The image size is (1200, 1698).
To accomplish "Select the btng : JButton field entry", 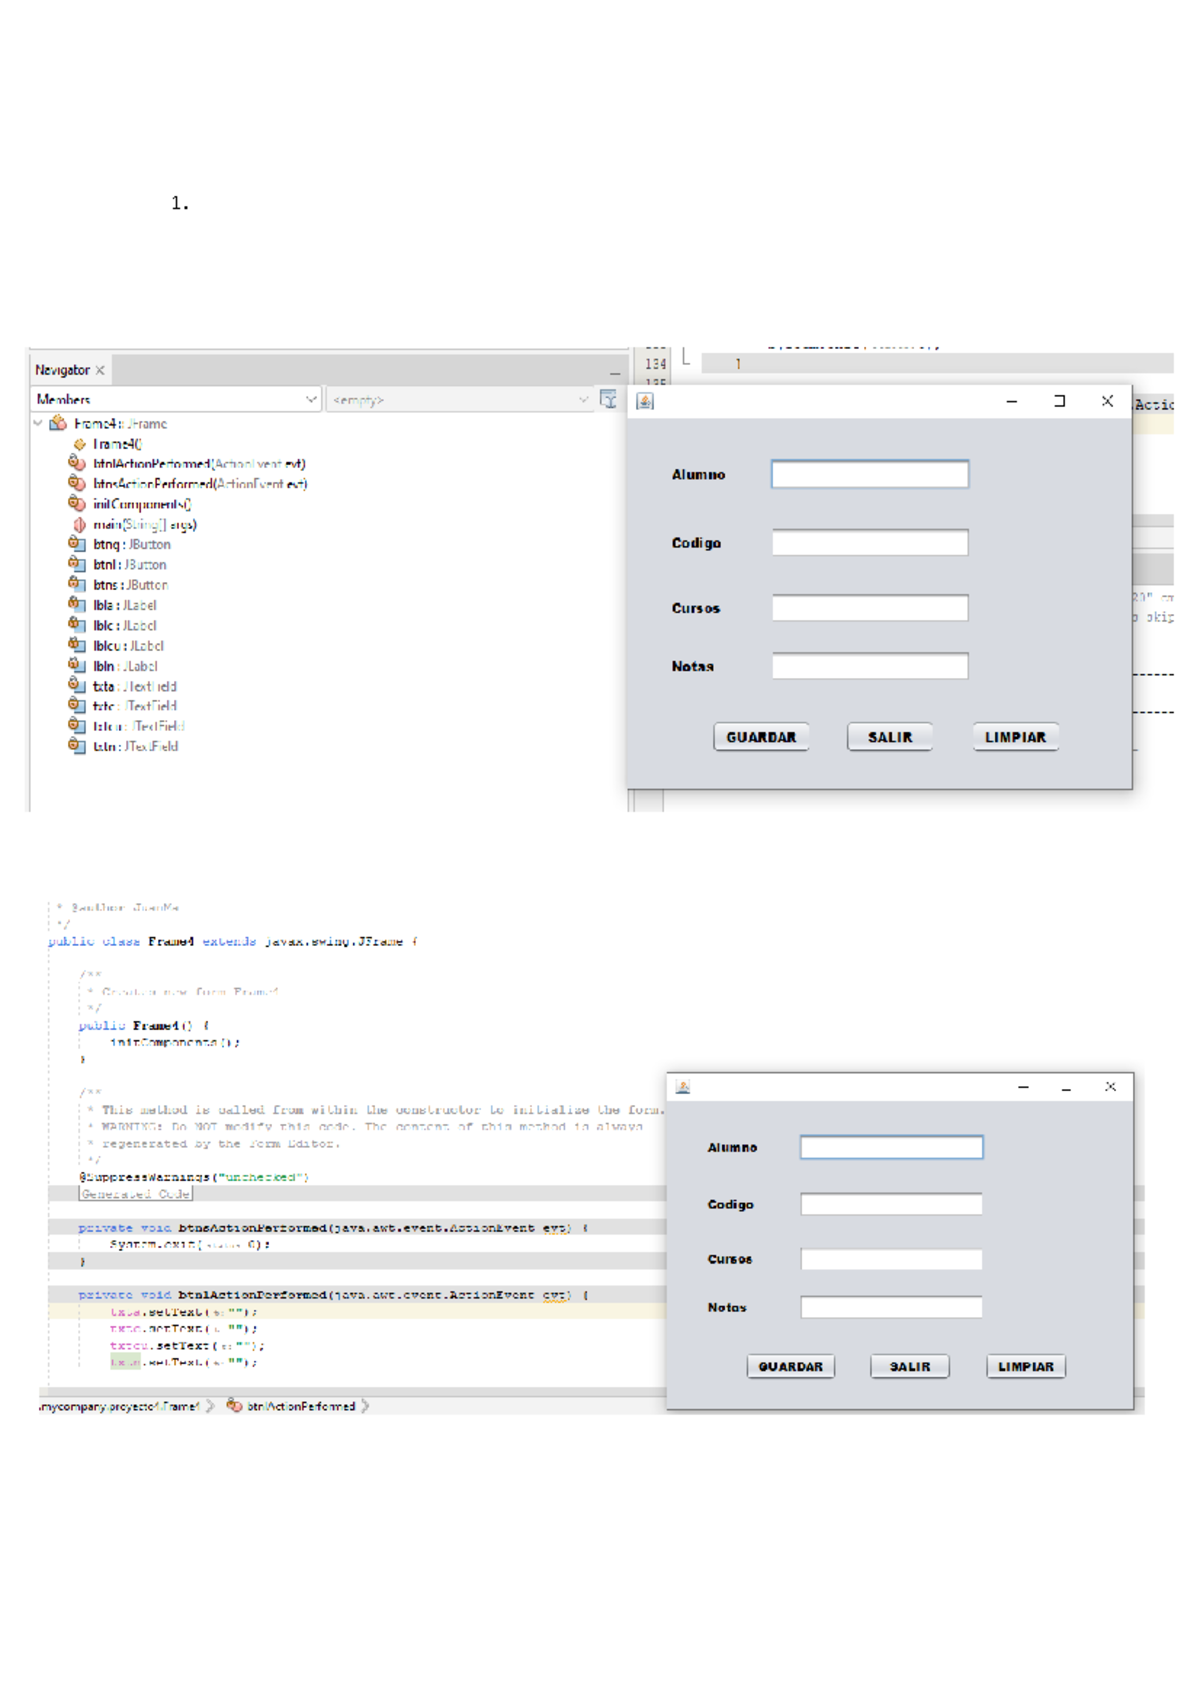I will (131, 545).
